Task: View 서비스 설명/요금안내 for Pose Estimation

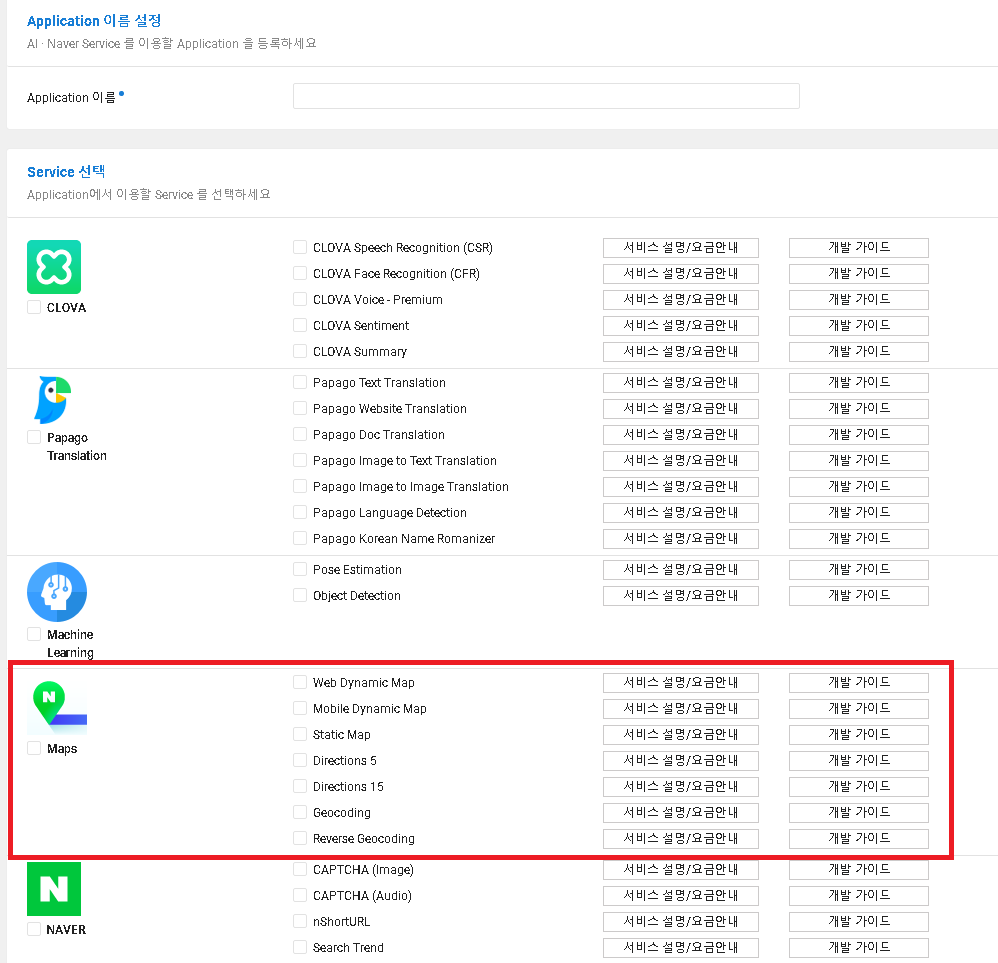Action: pos(680,570)
